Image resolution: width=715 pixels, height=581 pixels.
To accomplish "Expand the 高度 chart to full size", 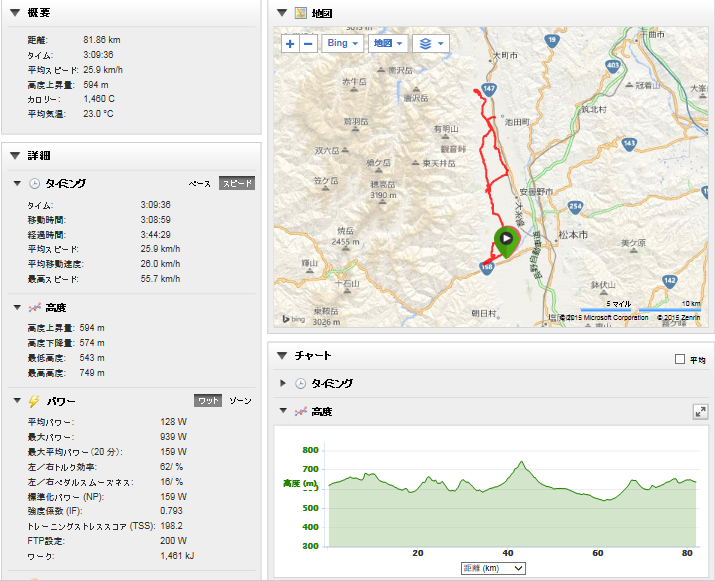I will 700,412.
